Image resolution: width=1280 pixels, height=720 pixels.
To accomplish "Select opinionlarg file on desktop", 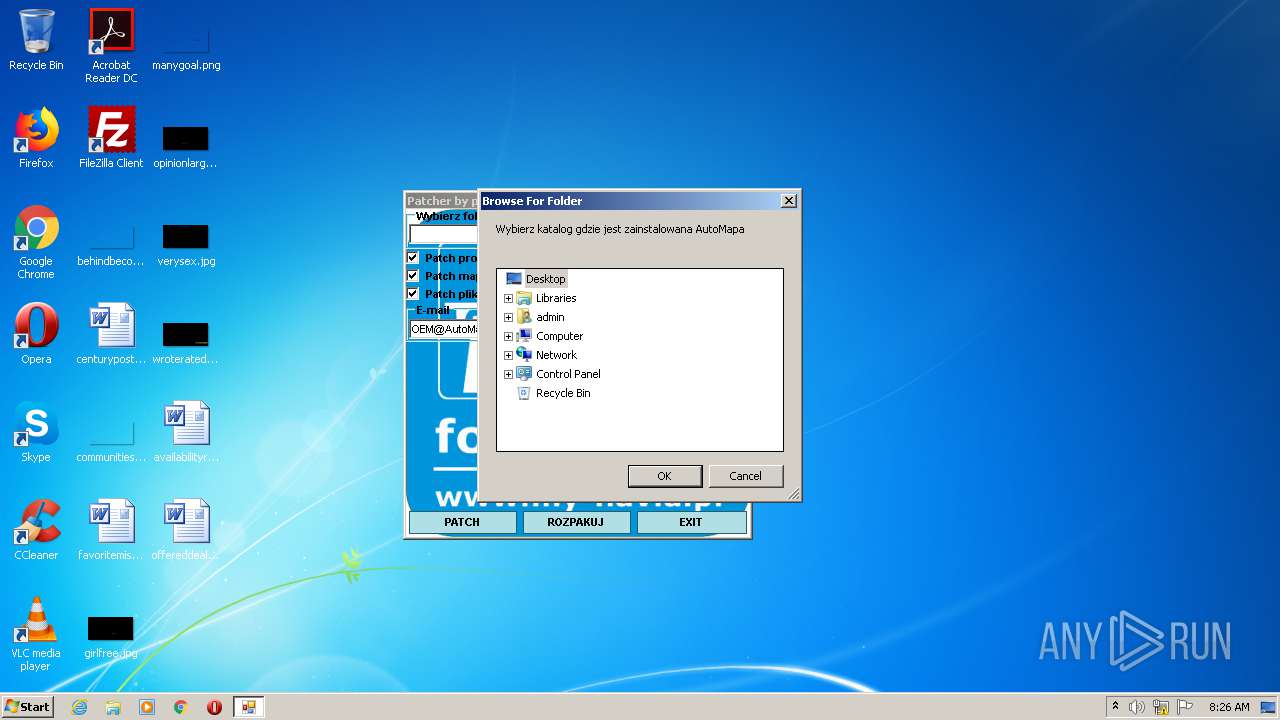I will coord(186,146).
